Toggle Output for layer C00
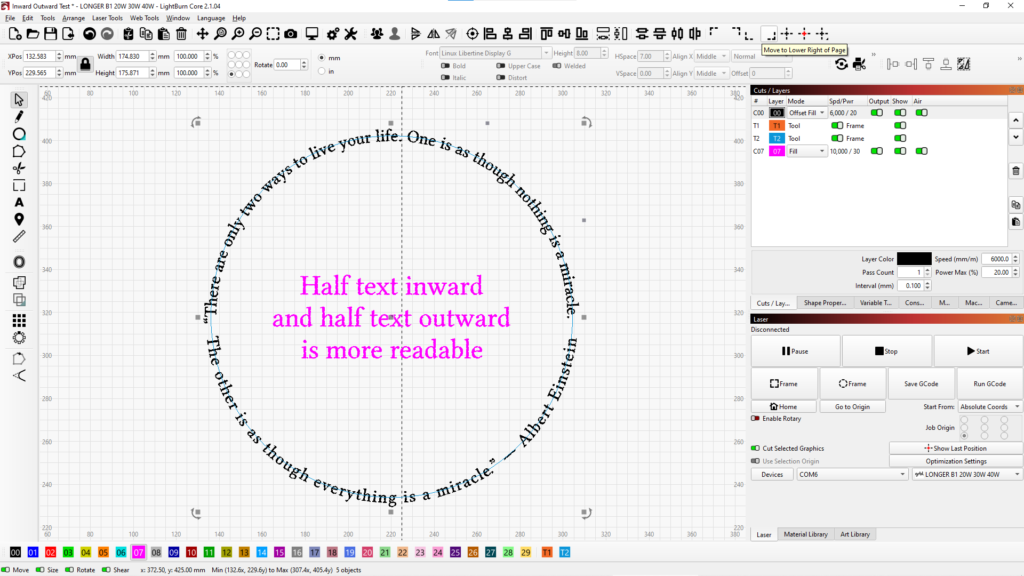Image resolution: width=1024 pixels, height=576 pixels. (x=877, y=113)
